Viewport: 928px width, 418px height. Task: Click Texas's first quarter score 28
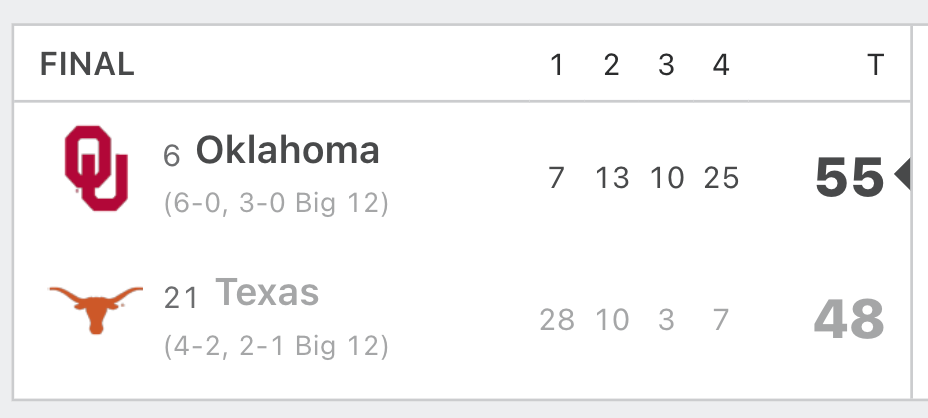point(557,320)
